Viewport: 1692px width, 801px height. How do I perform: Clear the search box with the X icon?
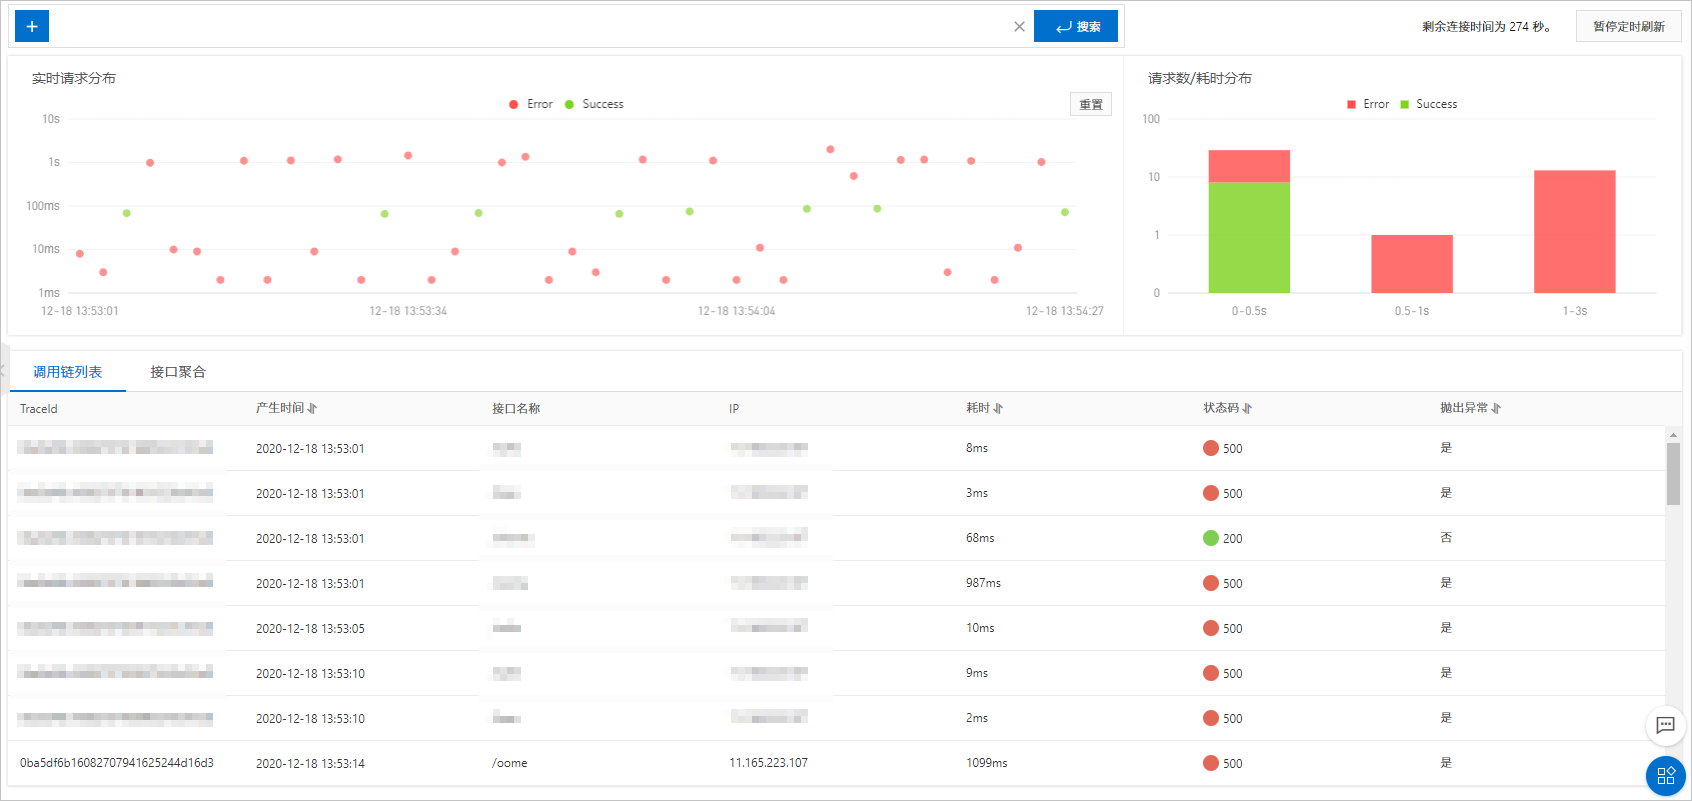1019,27
